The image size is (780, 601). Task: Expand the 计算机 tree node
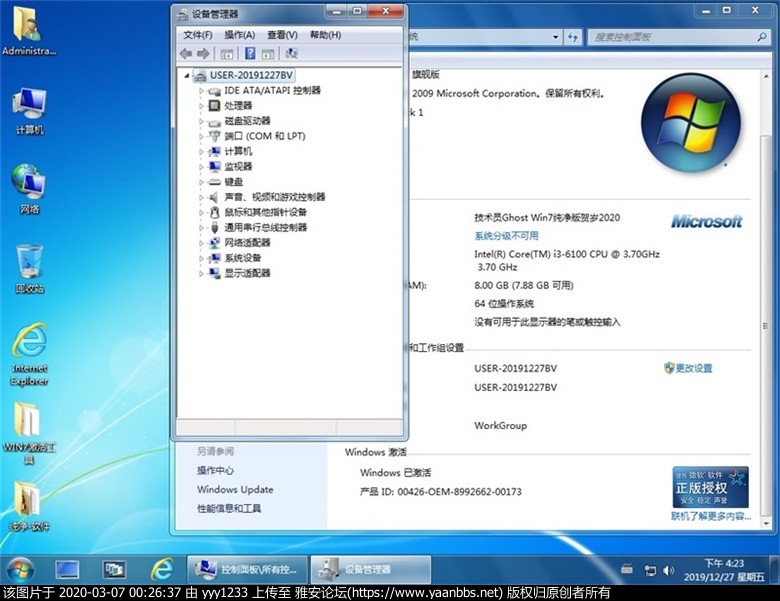pos(201,152)
